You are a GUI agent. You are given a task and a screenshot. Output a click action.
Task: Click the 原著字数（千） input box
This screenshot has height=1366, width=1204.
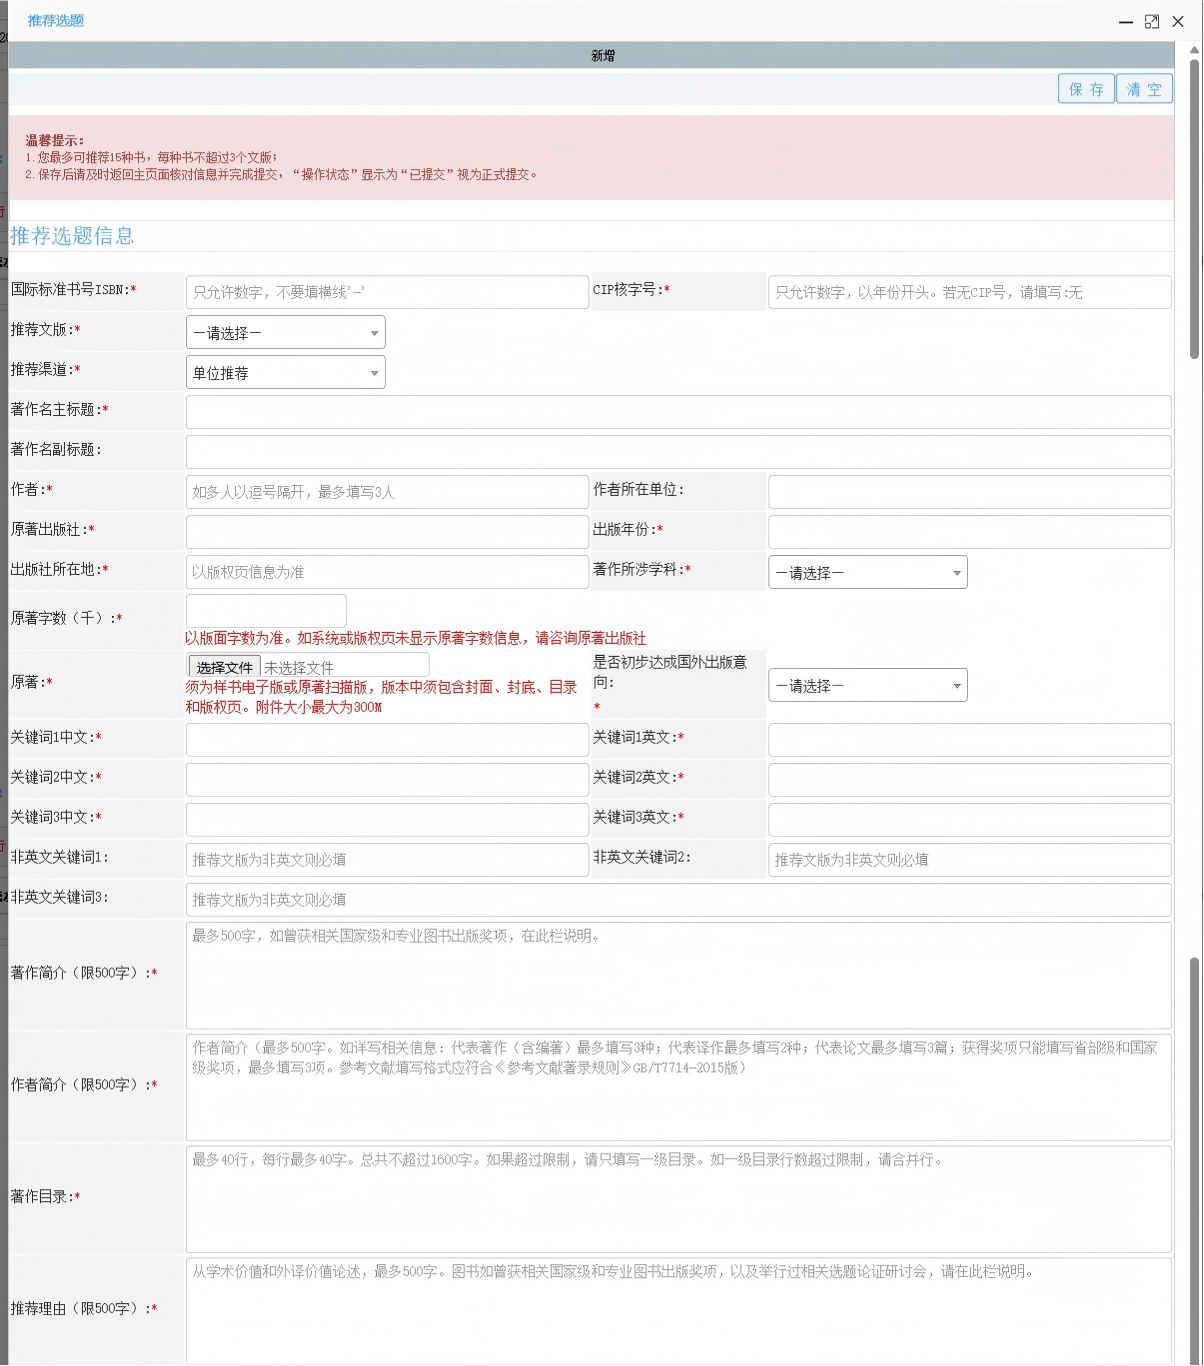pyautogui.click(x=266, y=611)
